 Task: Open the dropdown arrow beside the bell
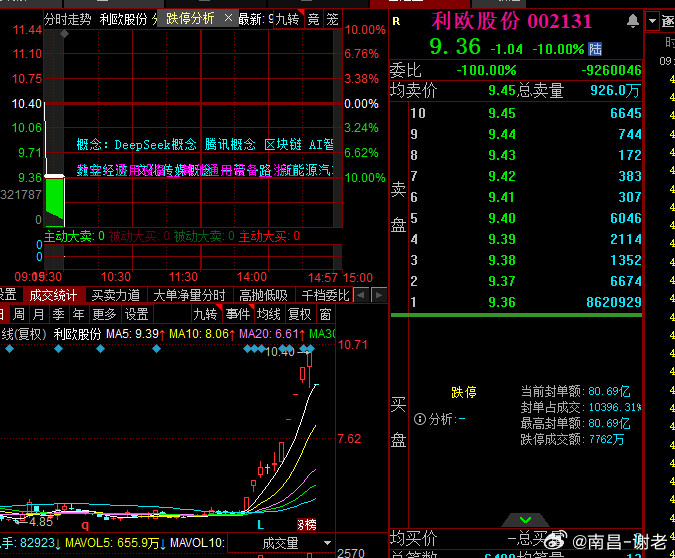tap(653, 21)
